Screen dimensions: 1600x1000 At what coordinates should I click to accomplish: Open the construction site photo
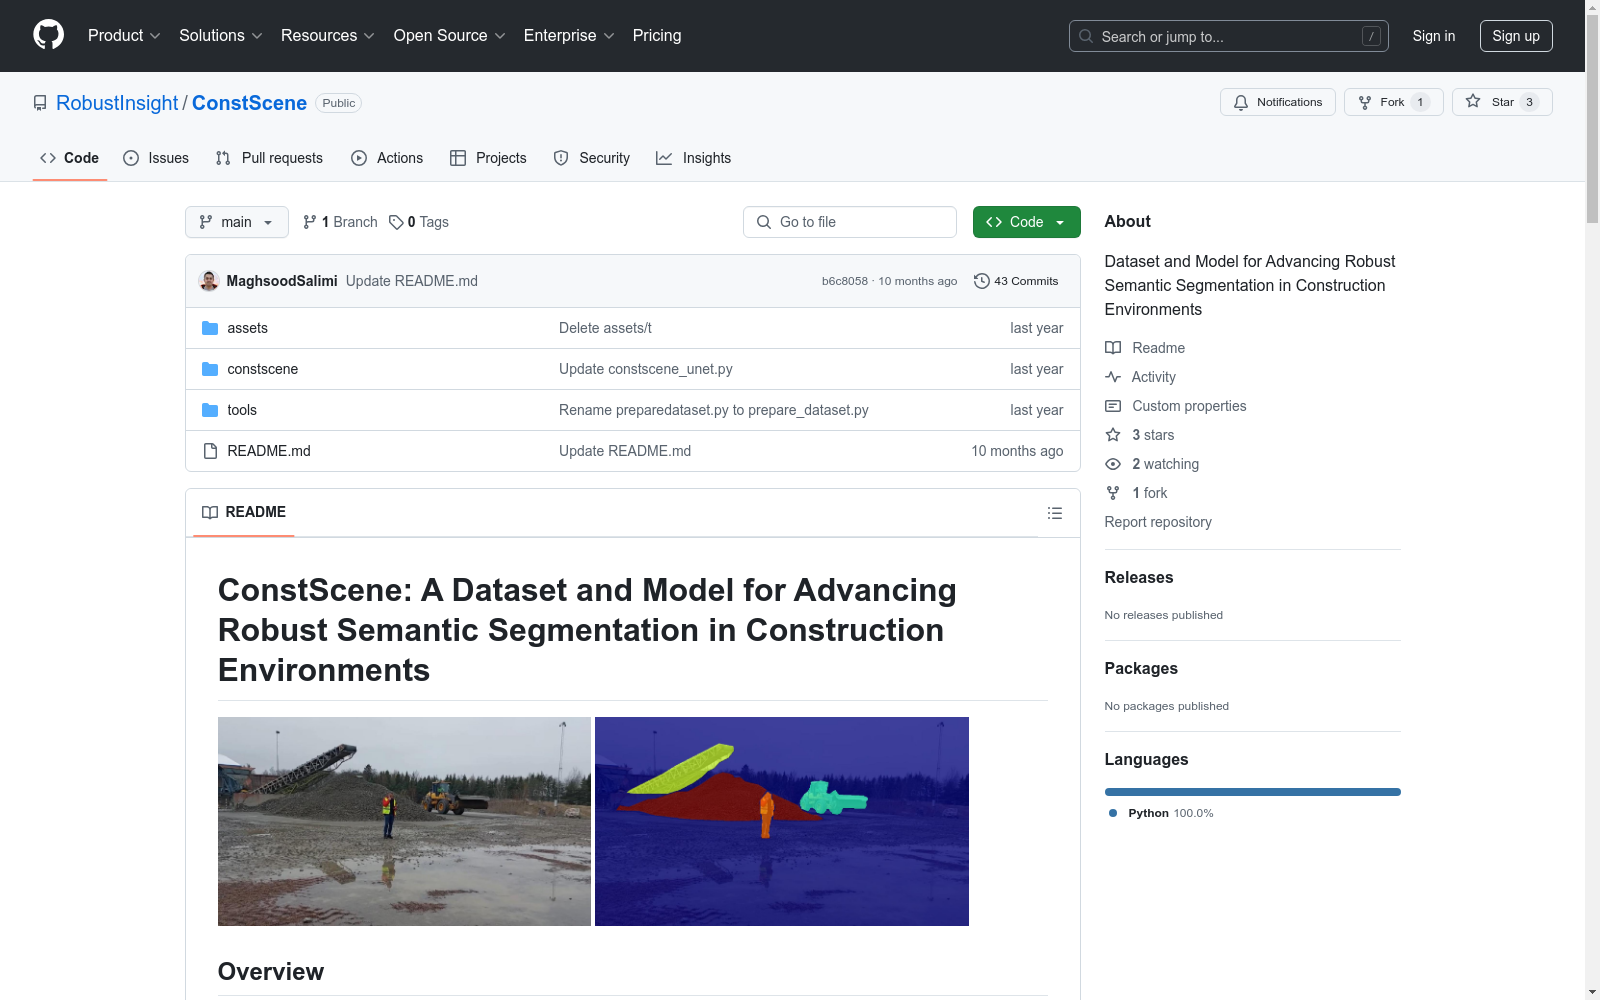tap(404, 821)
